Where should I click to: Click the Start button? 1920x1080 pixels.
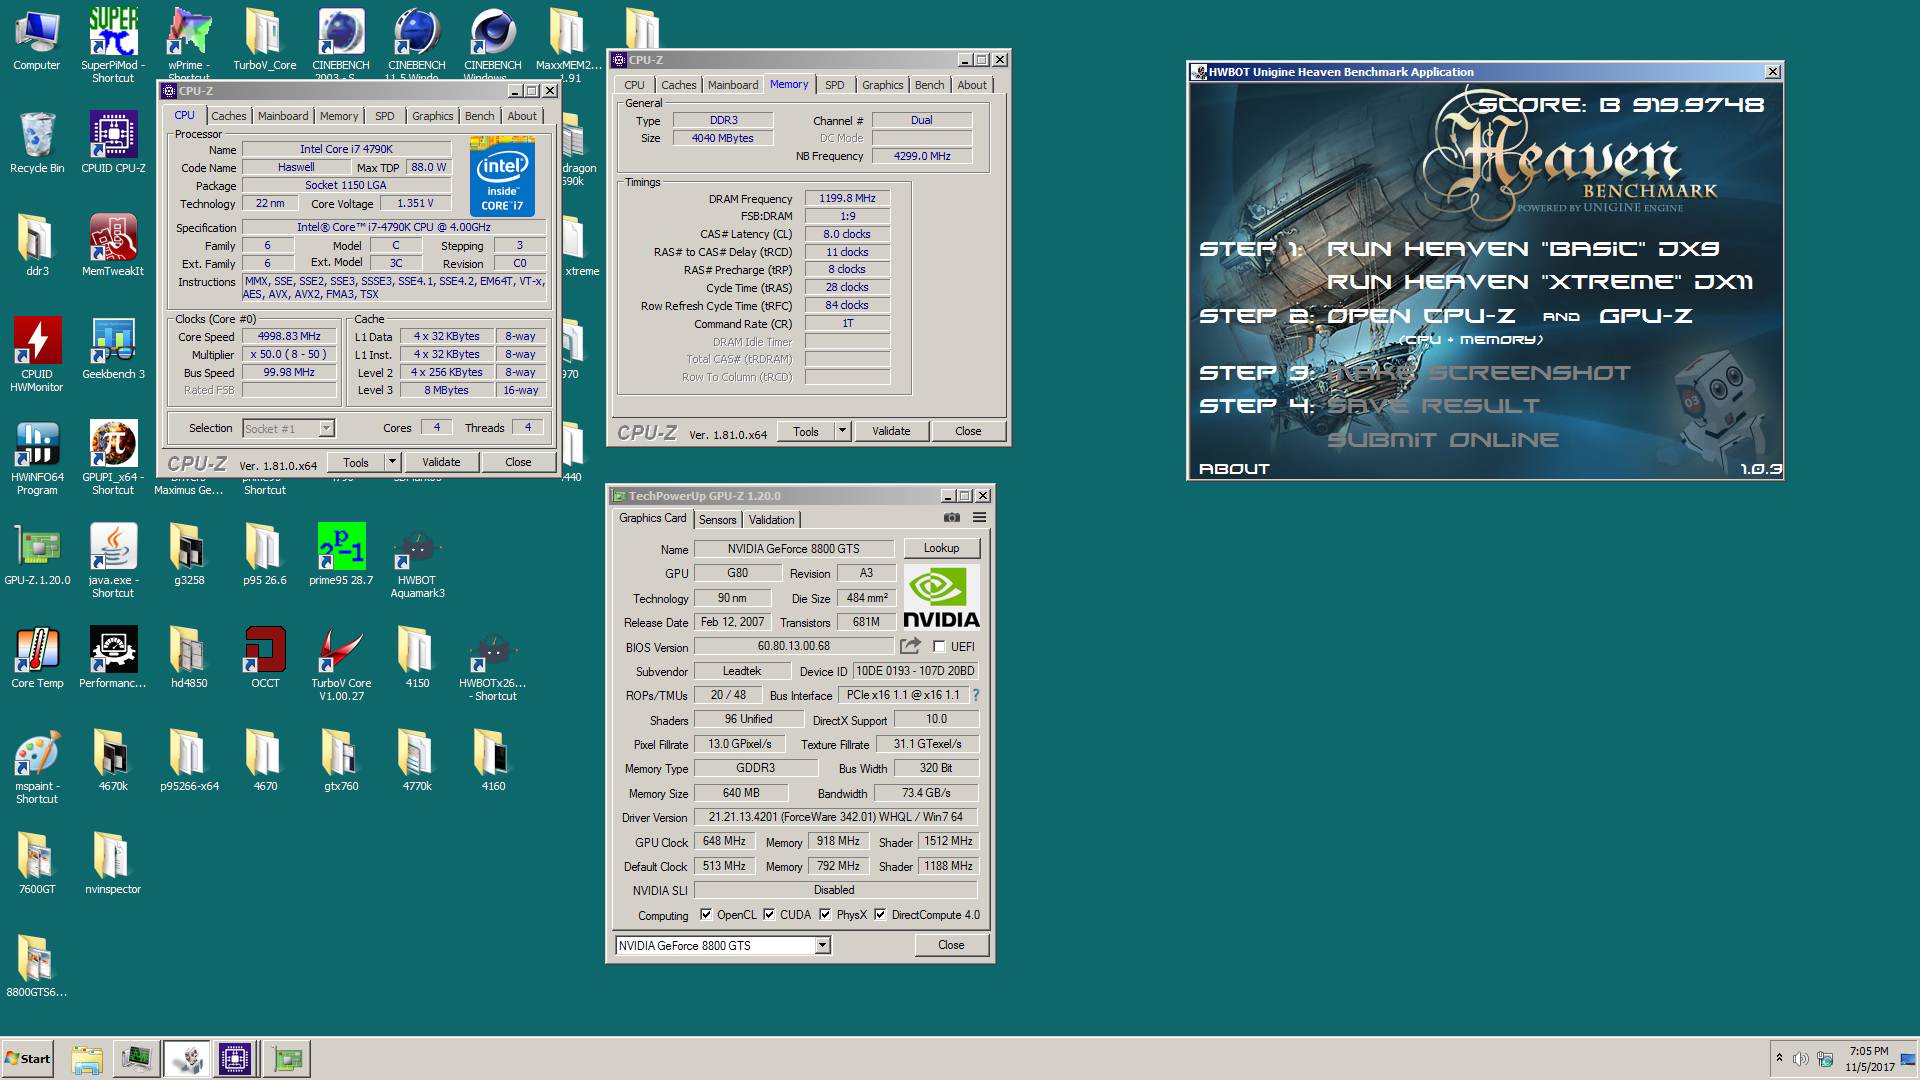(x=28, y=1059)
